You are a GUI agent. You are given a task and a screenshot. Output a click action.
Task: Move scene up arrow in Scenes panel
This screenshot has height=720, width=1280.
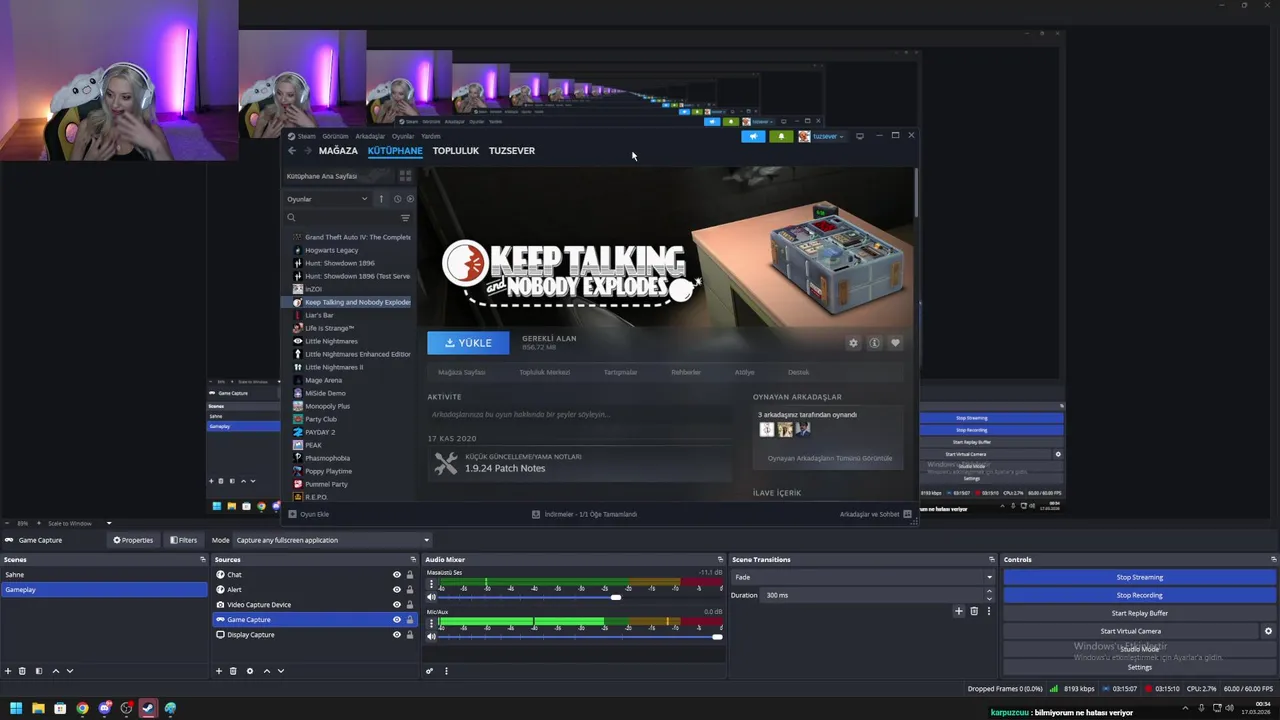(55, 671)
